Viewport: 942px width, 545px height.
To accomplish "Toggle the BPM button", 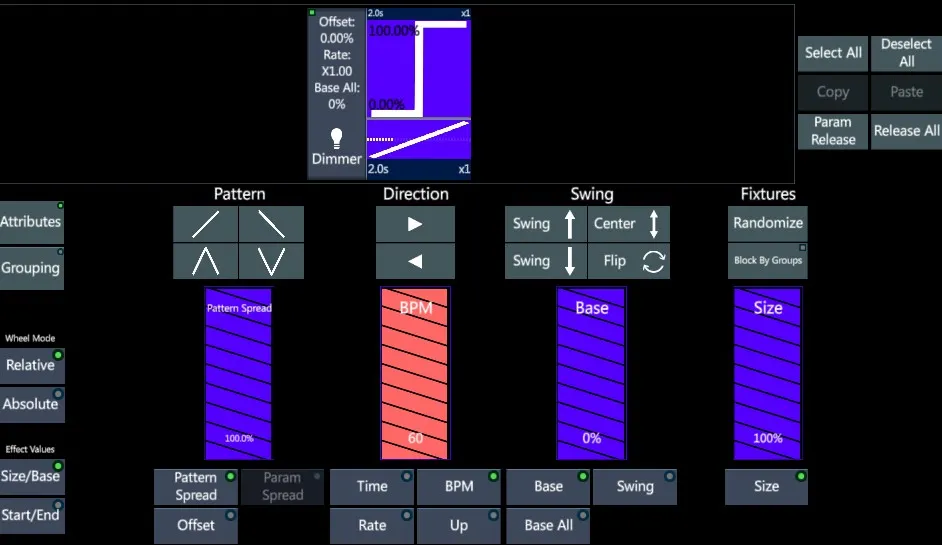I will click(x=459, y=487).
